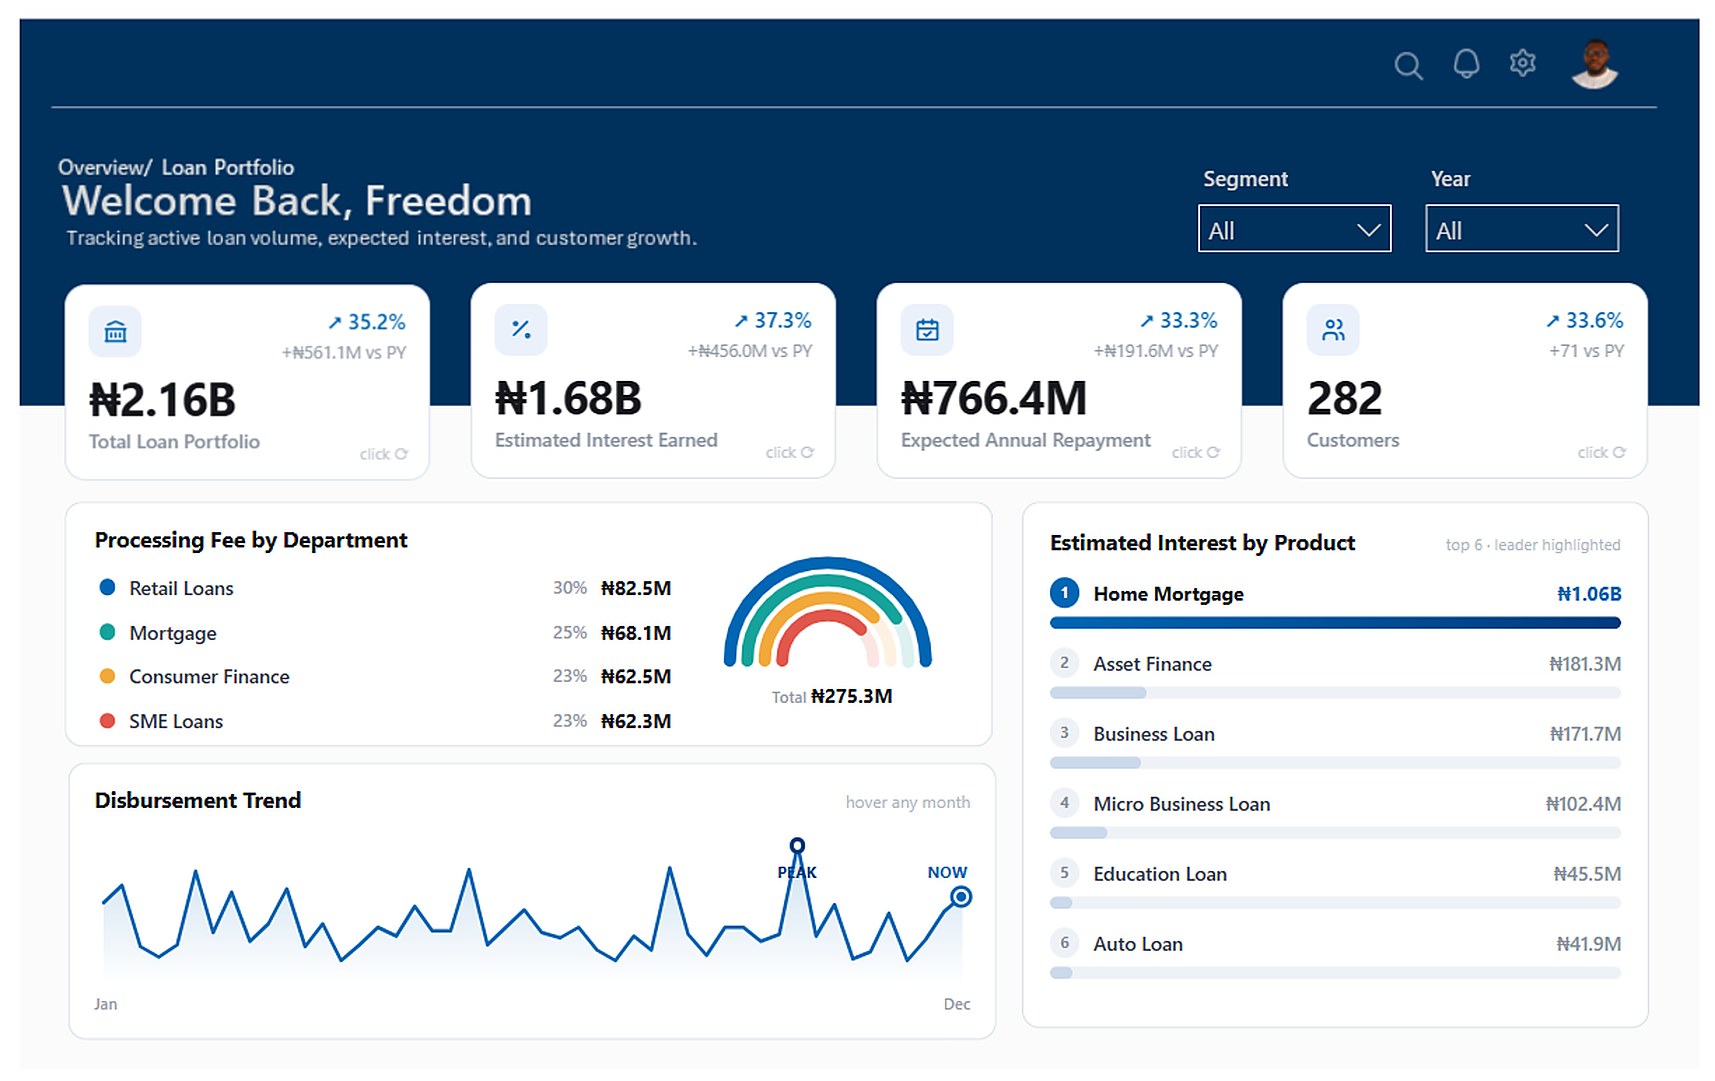Image resolution: width=1715 pixels, height=1081 pixels.
Task: Click the blue Retail Loans legend dot
Action: pos(107,587)
